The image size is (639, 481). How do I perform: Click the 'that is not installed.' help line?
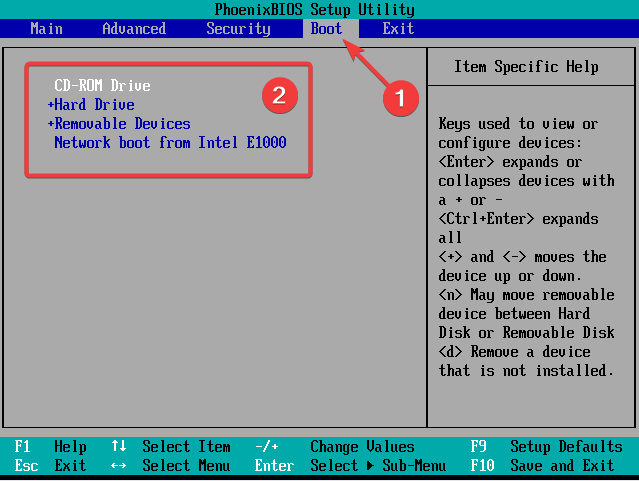526,371
